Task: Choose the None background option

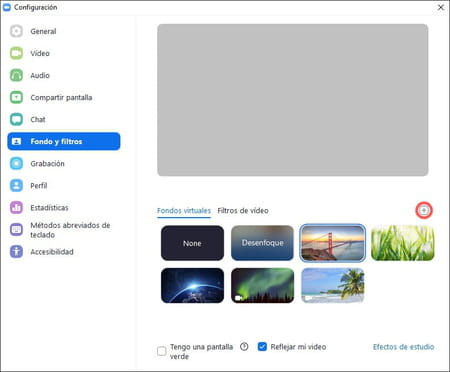Action: coord(192,243)
